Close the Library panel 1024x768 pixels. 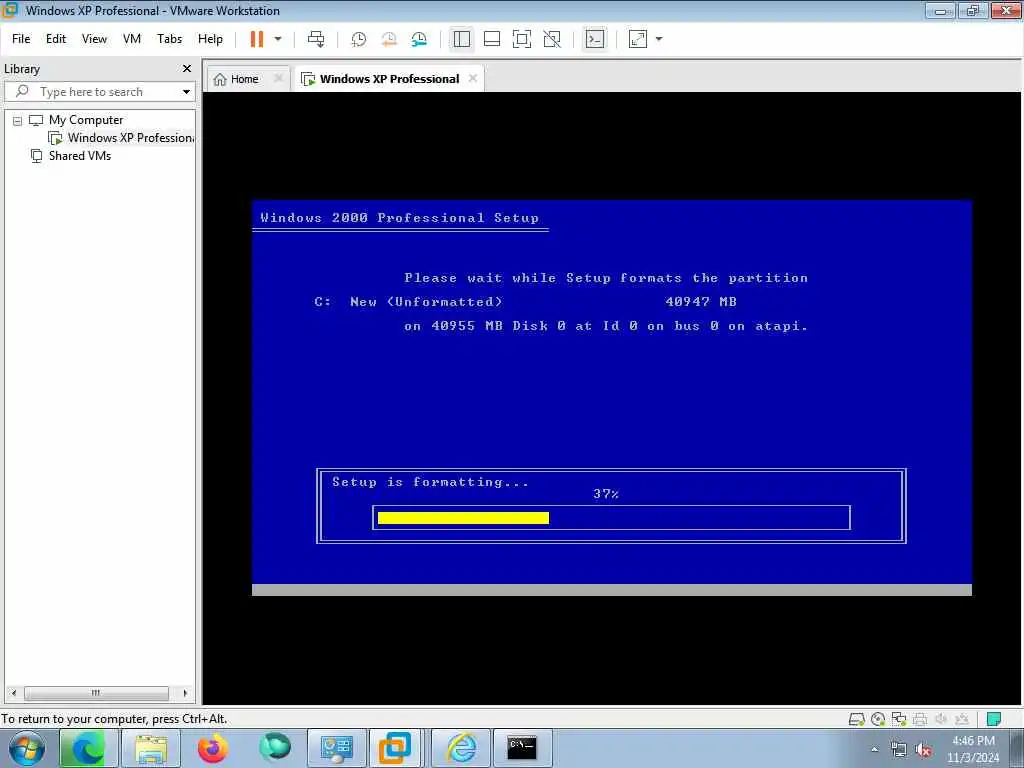coord(187,69)
